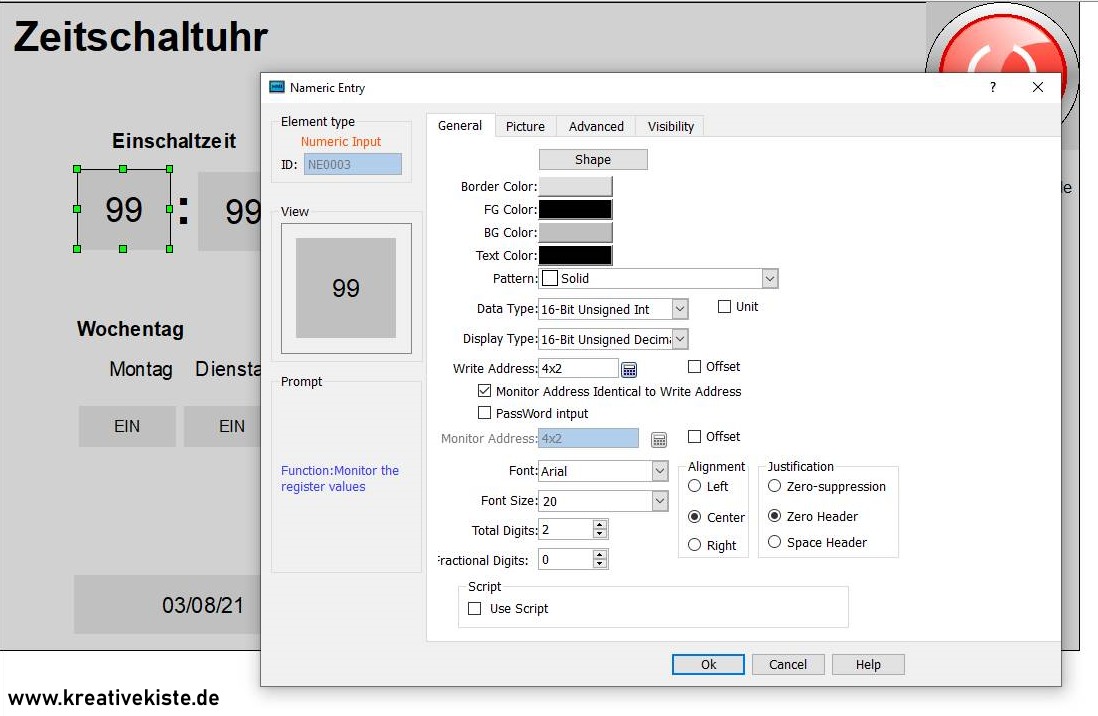This screenshot has width=1098, height=716.
Task: Click the Shape button
Action: 593,160
